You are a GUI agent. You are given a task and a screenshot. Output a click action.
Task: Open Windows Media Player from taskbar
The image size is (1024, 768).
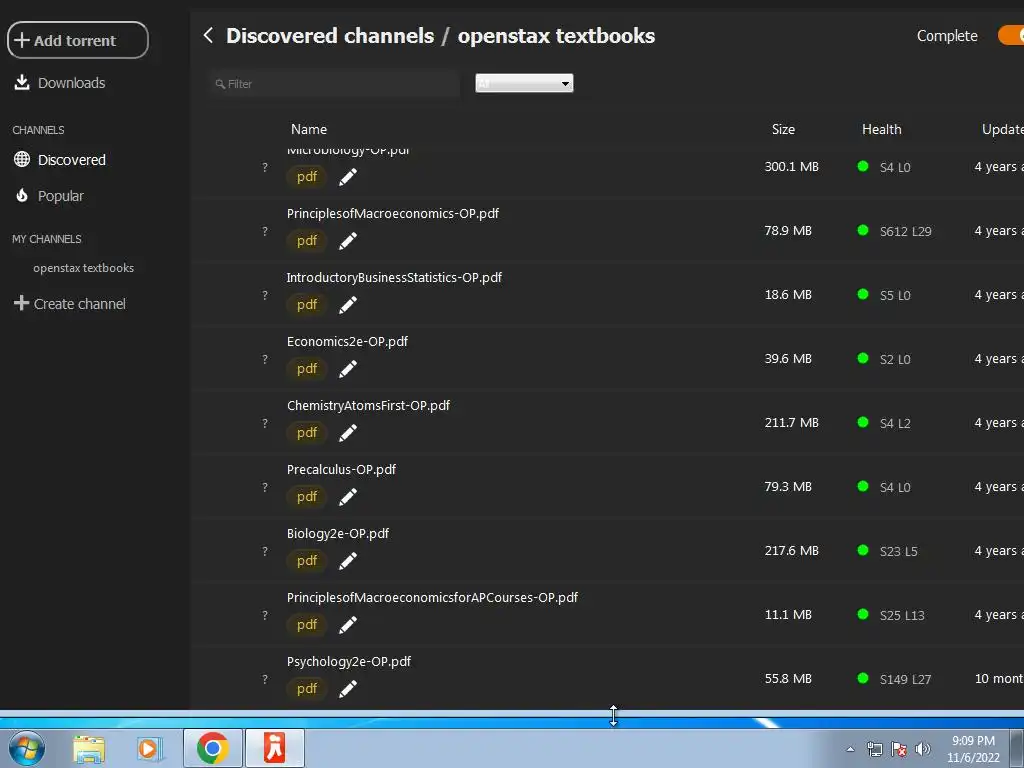point(149,748)
